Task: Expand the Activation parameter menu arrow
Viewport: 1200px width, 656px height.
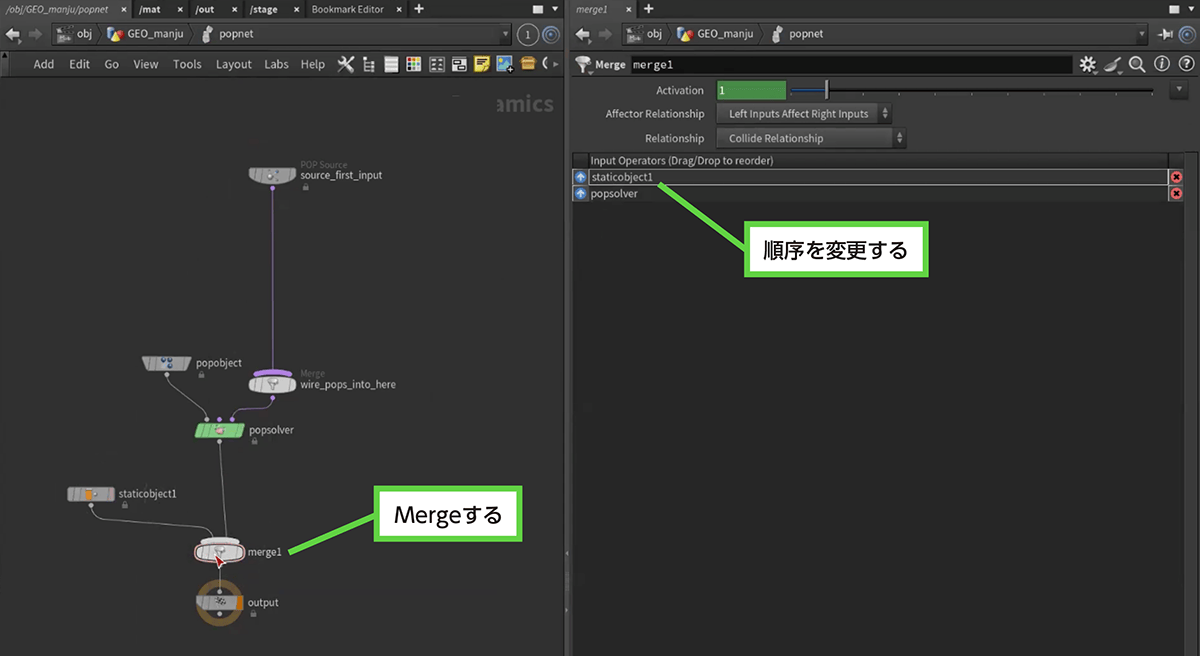Action: point(1176,91)
